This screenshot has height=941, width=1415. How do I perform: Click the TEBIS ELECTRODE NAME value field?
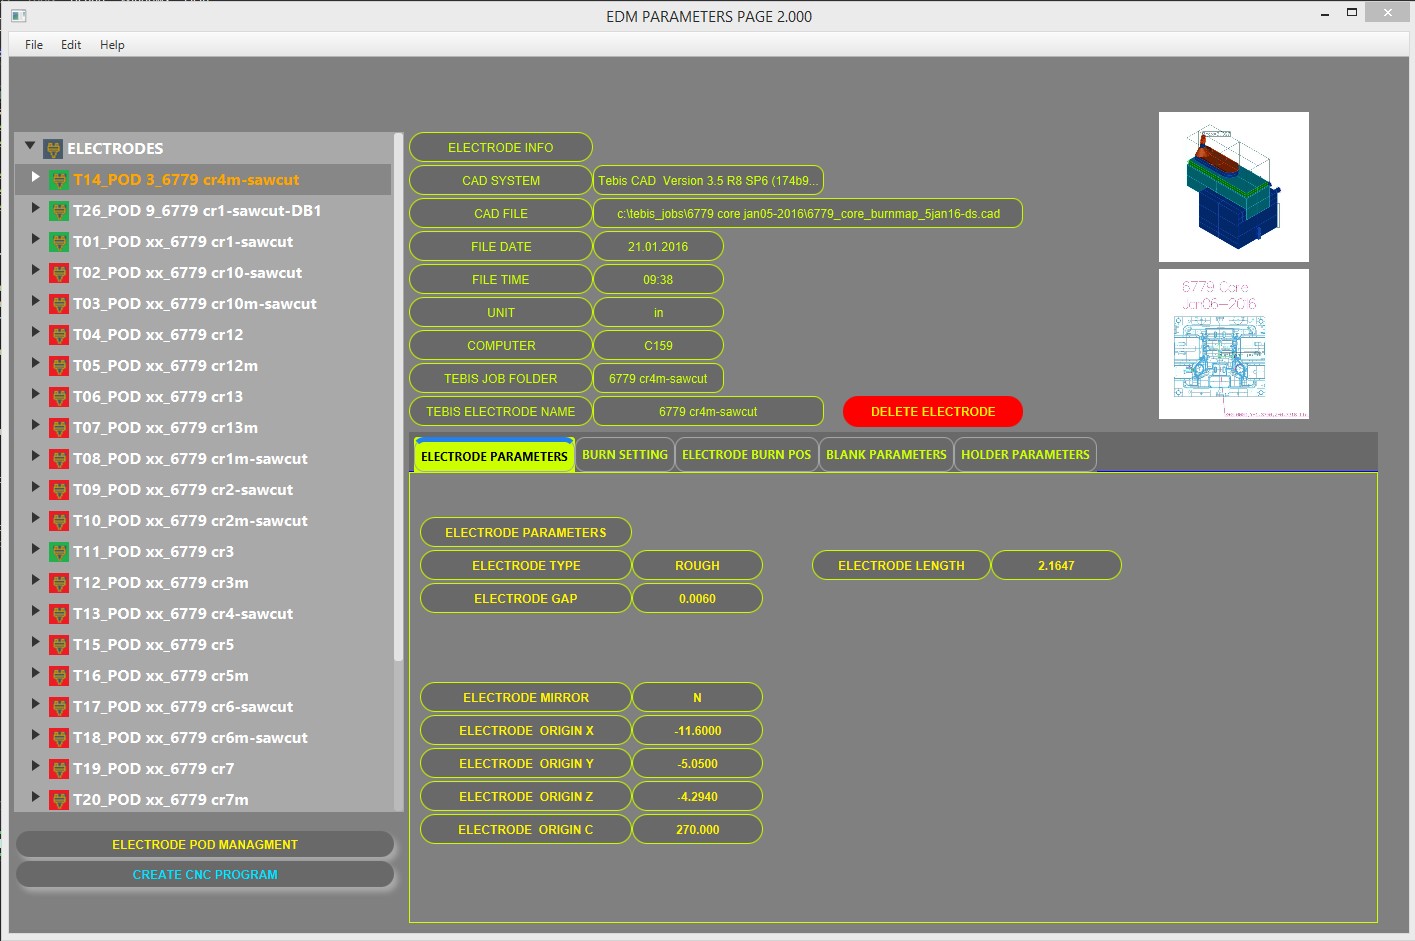coord(708,412)
